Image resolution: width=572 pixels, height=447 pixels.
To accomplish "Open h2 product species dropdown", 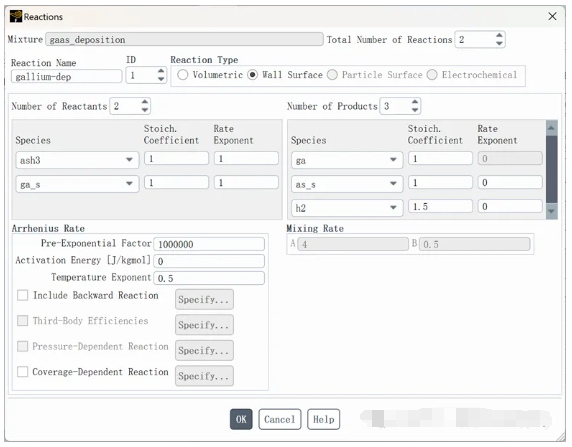I will [x=347, y=208].
